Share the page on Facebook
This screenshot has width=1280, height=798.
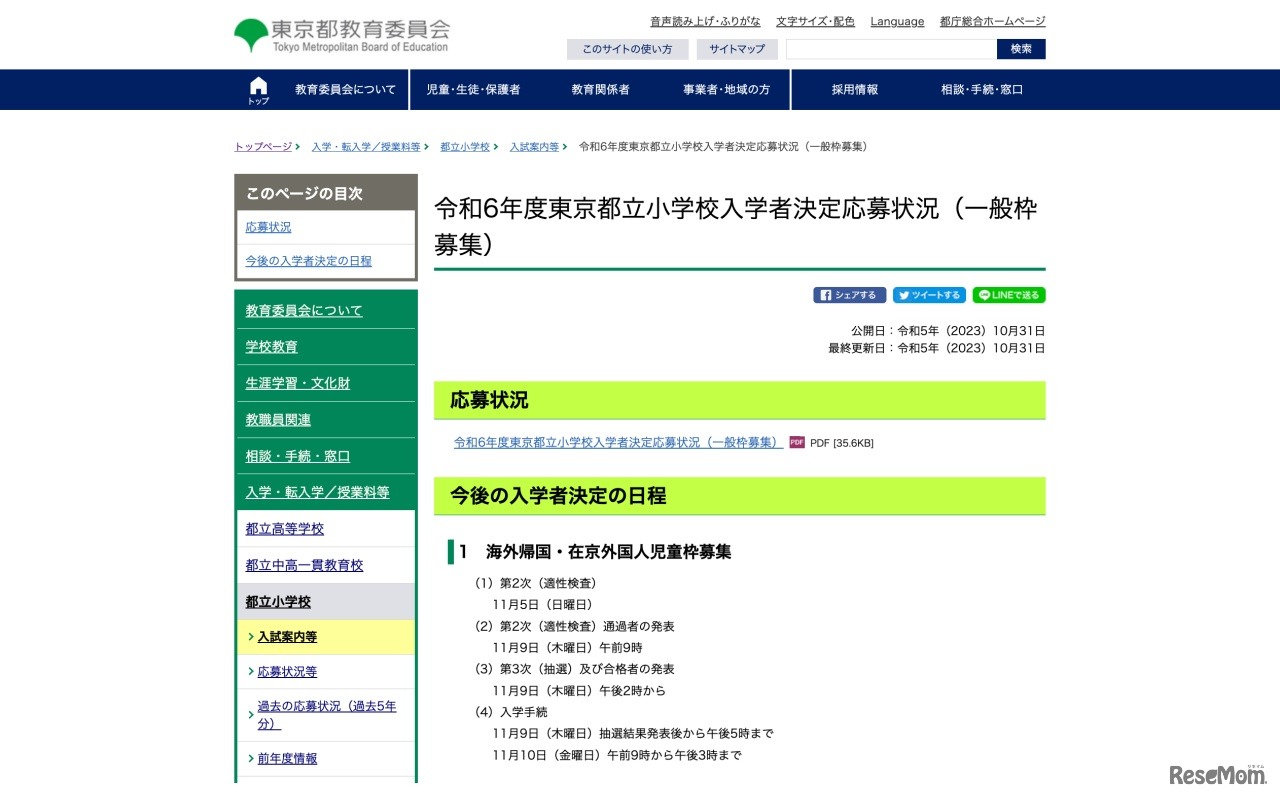coord(849,295)
